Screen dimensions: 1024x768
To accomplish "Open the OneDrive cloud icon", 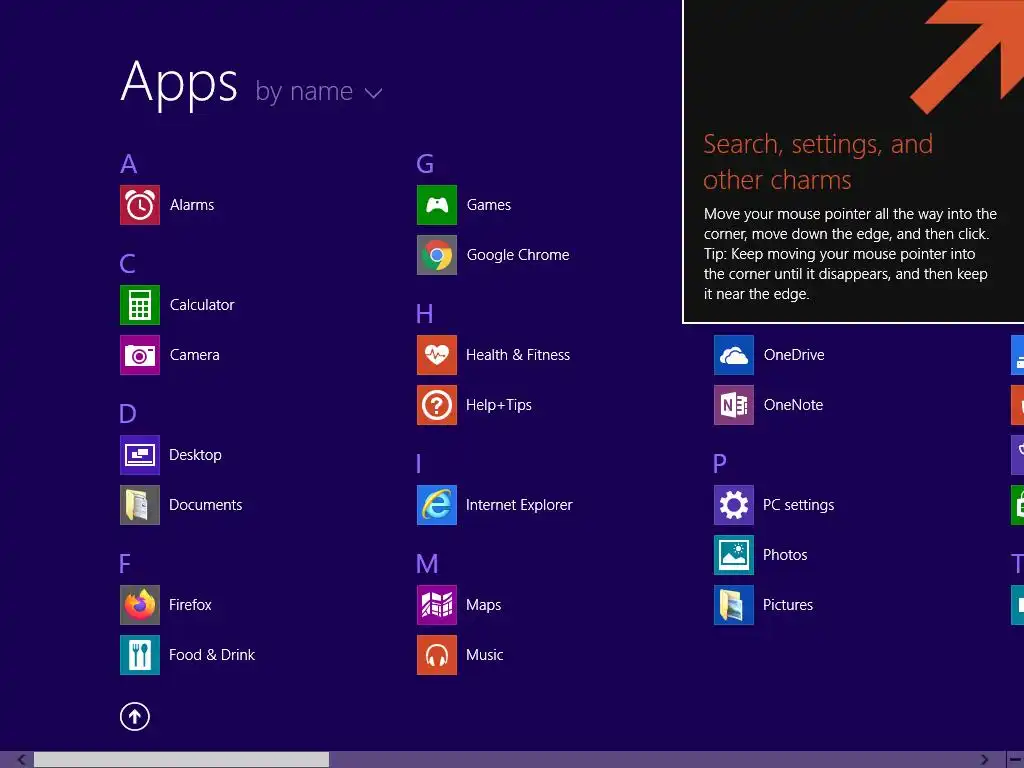I will [734, 355].
